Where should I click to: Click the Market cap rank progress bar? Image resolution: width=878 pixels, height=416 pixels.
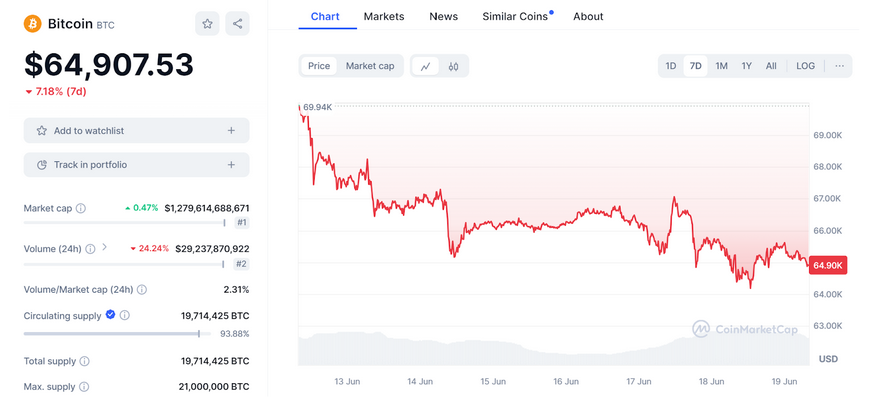124,223
